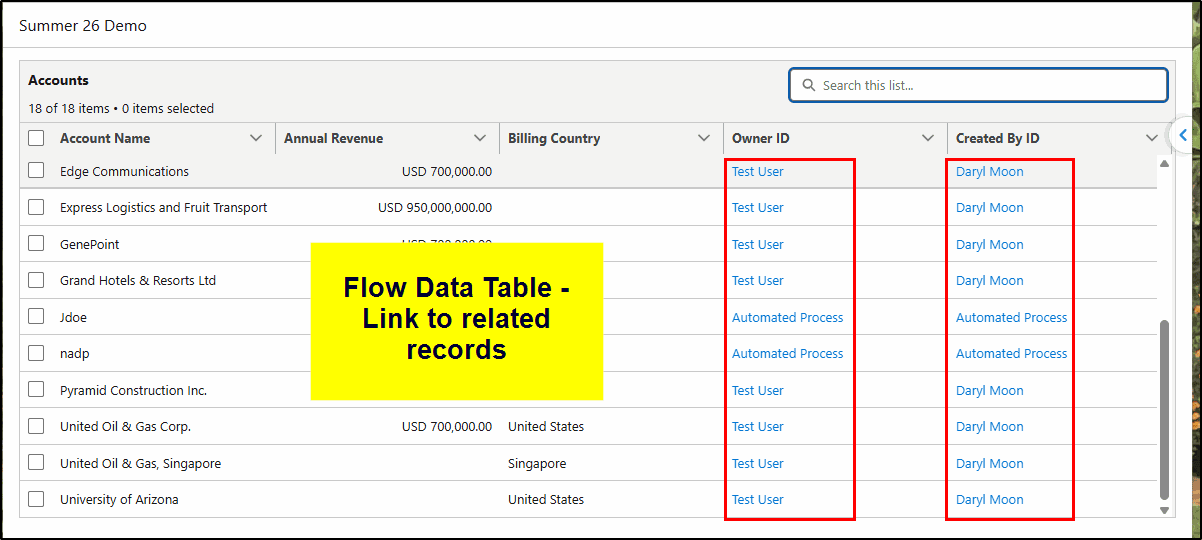Click scrollbar down arrow in Accounts table
Image resolution: width=1202 pixels, height=540 pixels.
pyautogui.click(x=1164, y=510)
